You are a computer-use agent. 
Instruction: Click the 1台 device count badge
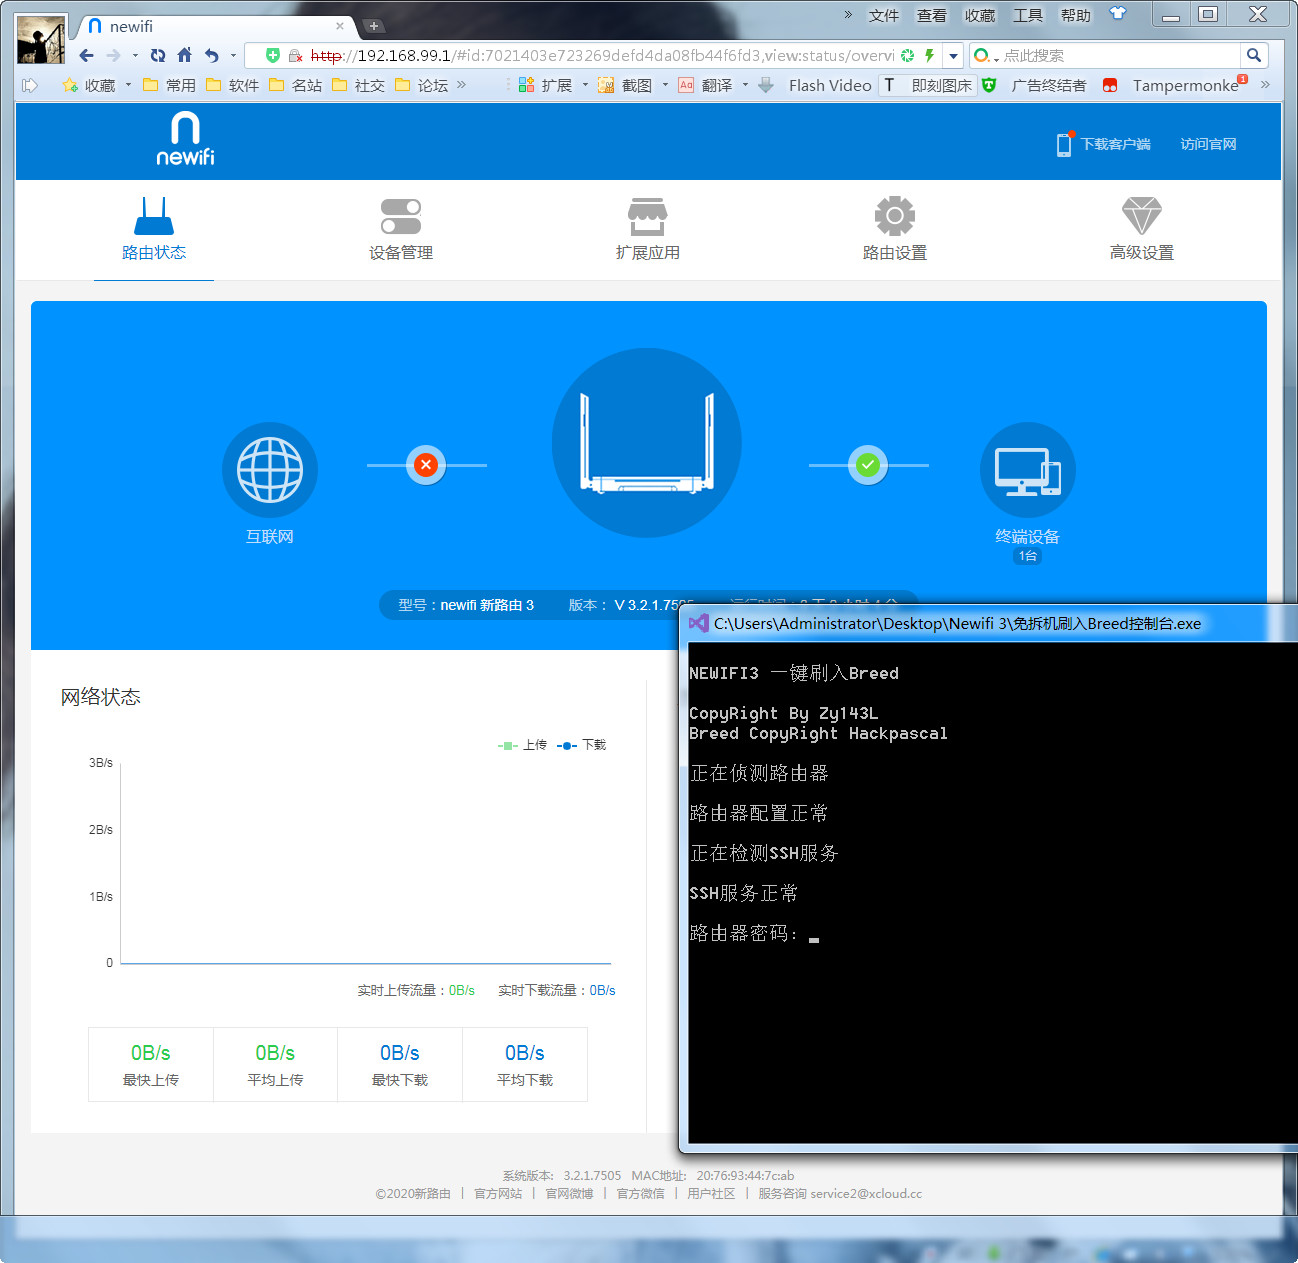coord(1028,556)
